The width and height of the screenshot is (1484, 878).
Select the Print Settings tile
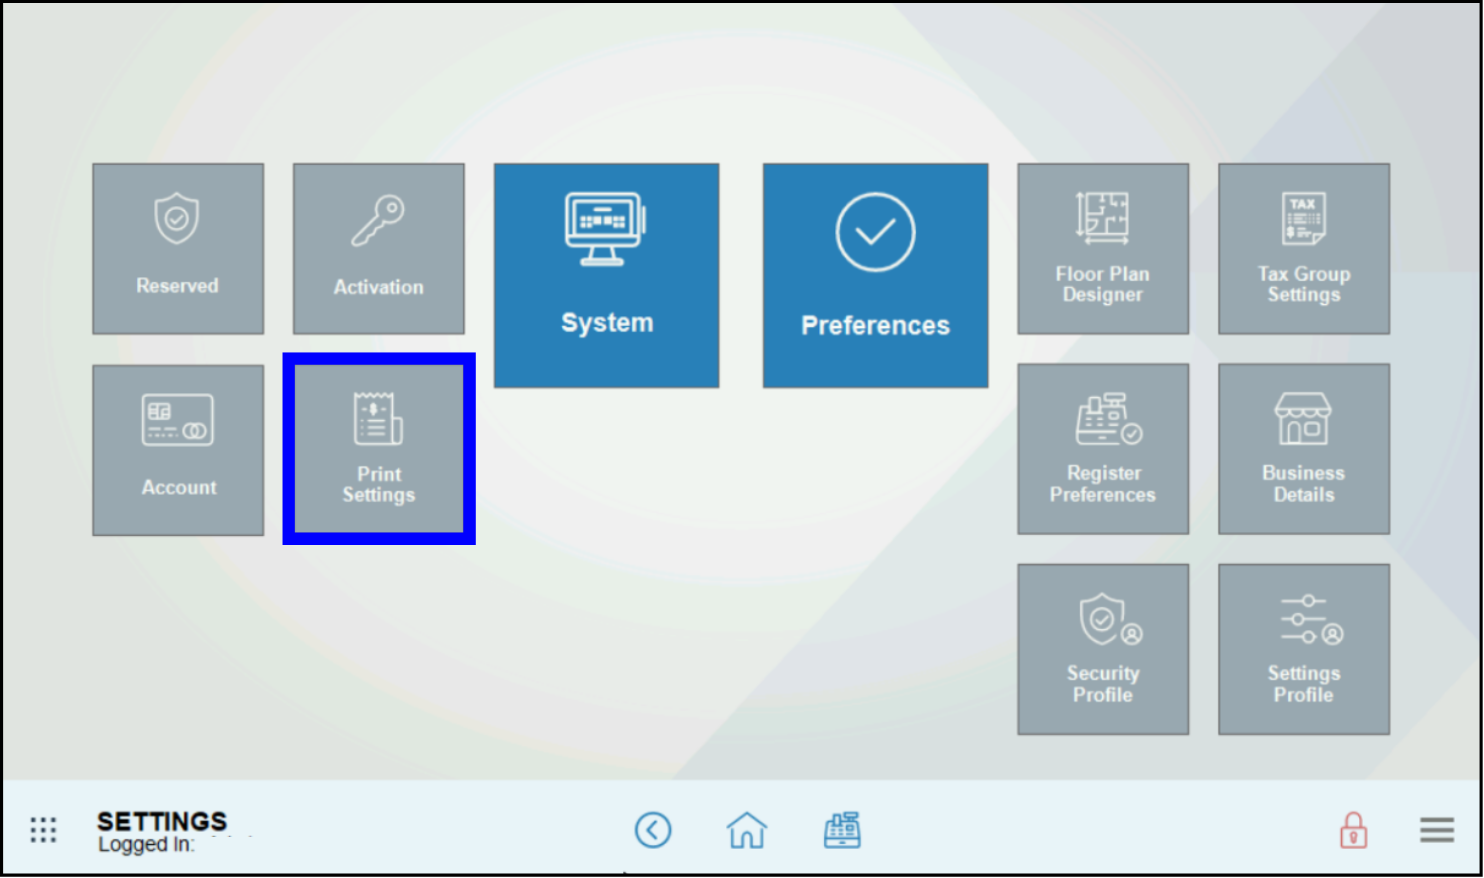pos(378,449)
